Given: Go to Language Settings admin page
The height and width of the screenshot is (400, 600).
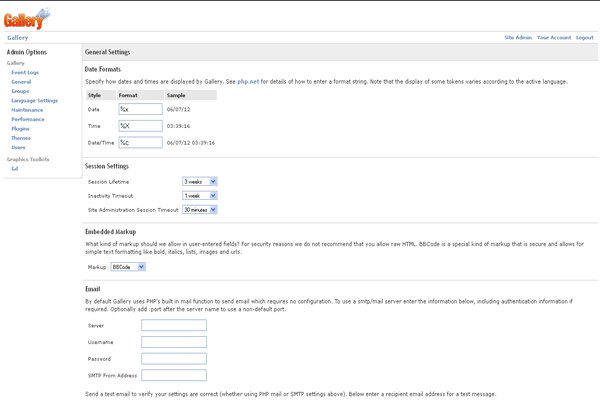Looking at the screenshot, I should click(x=34, y=100).
